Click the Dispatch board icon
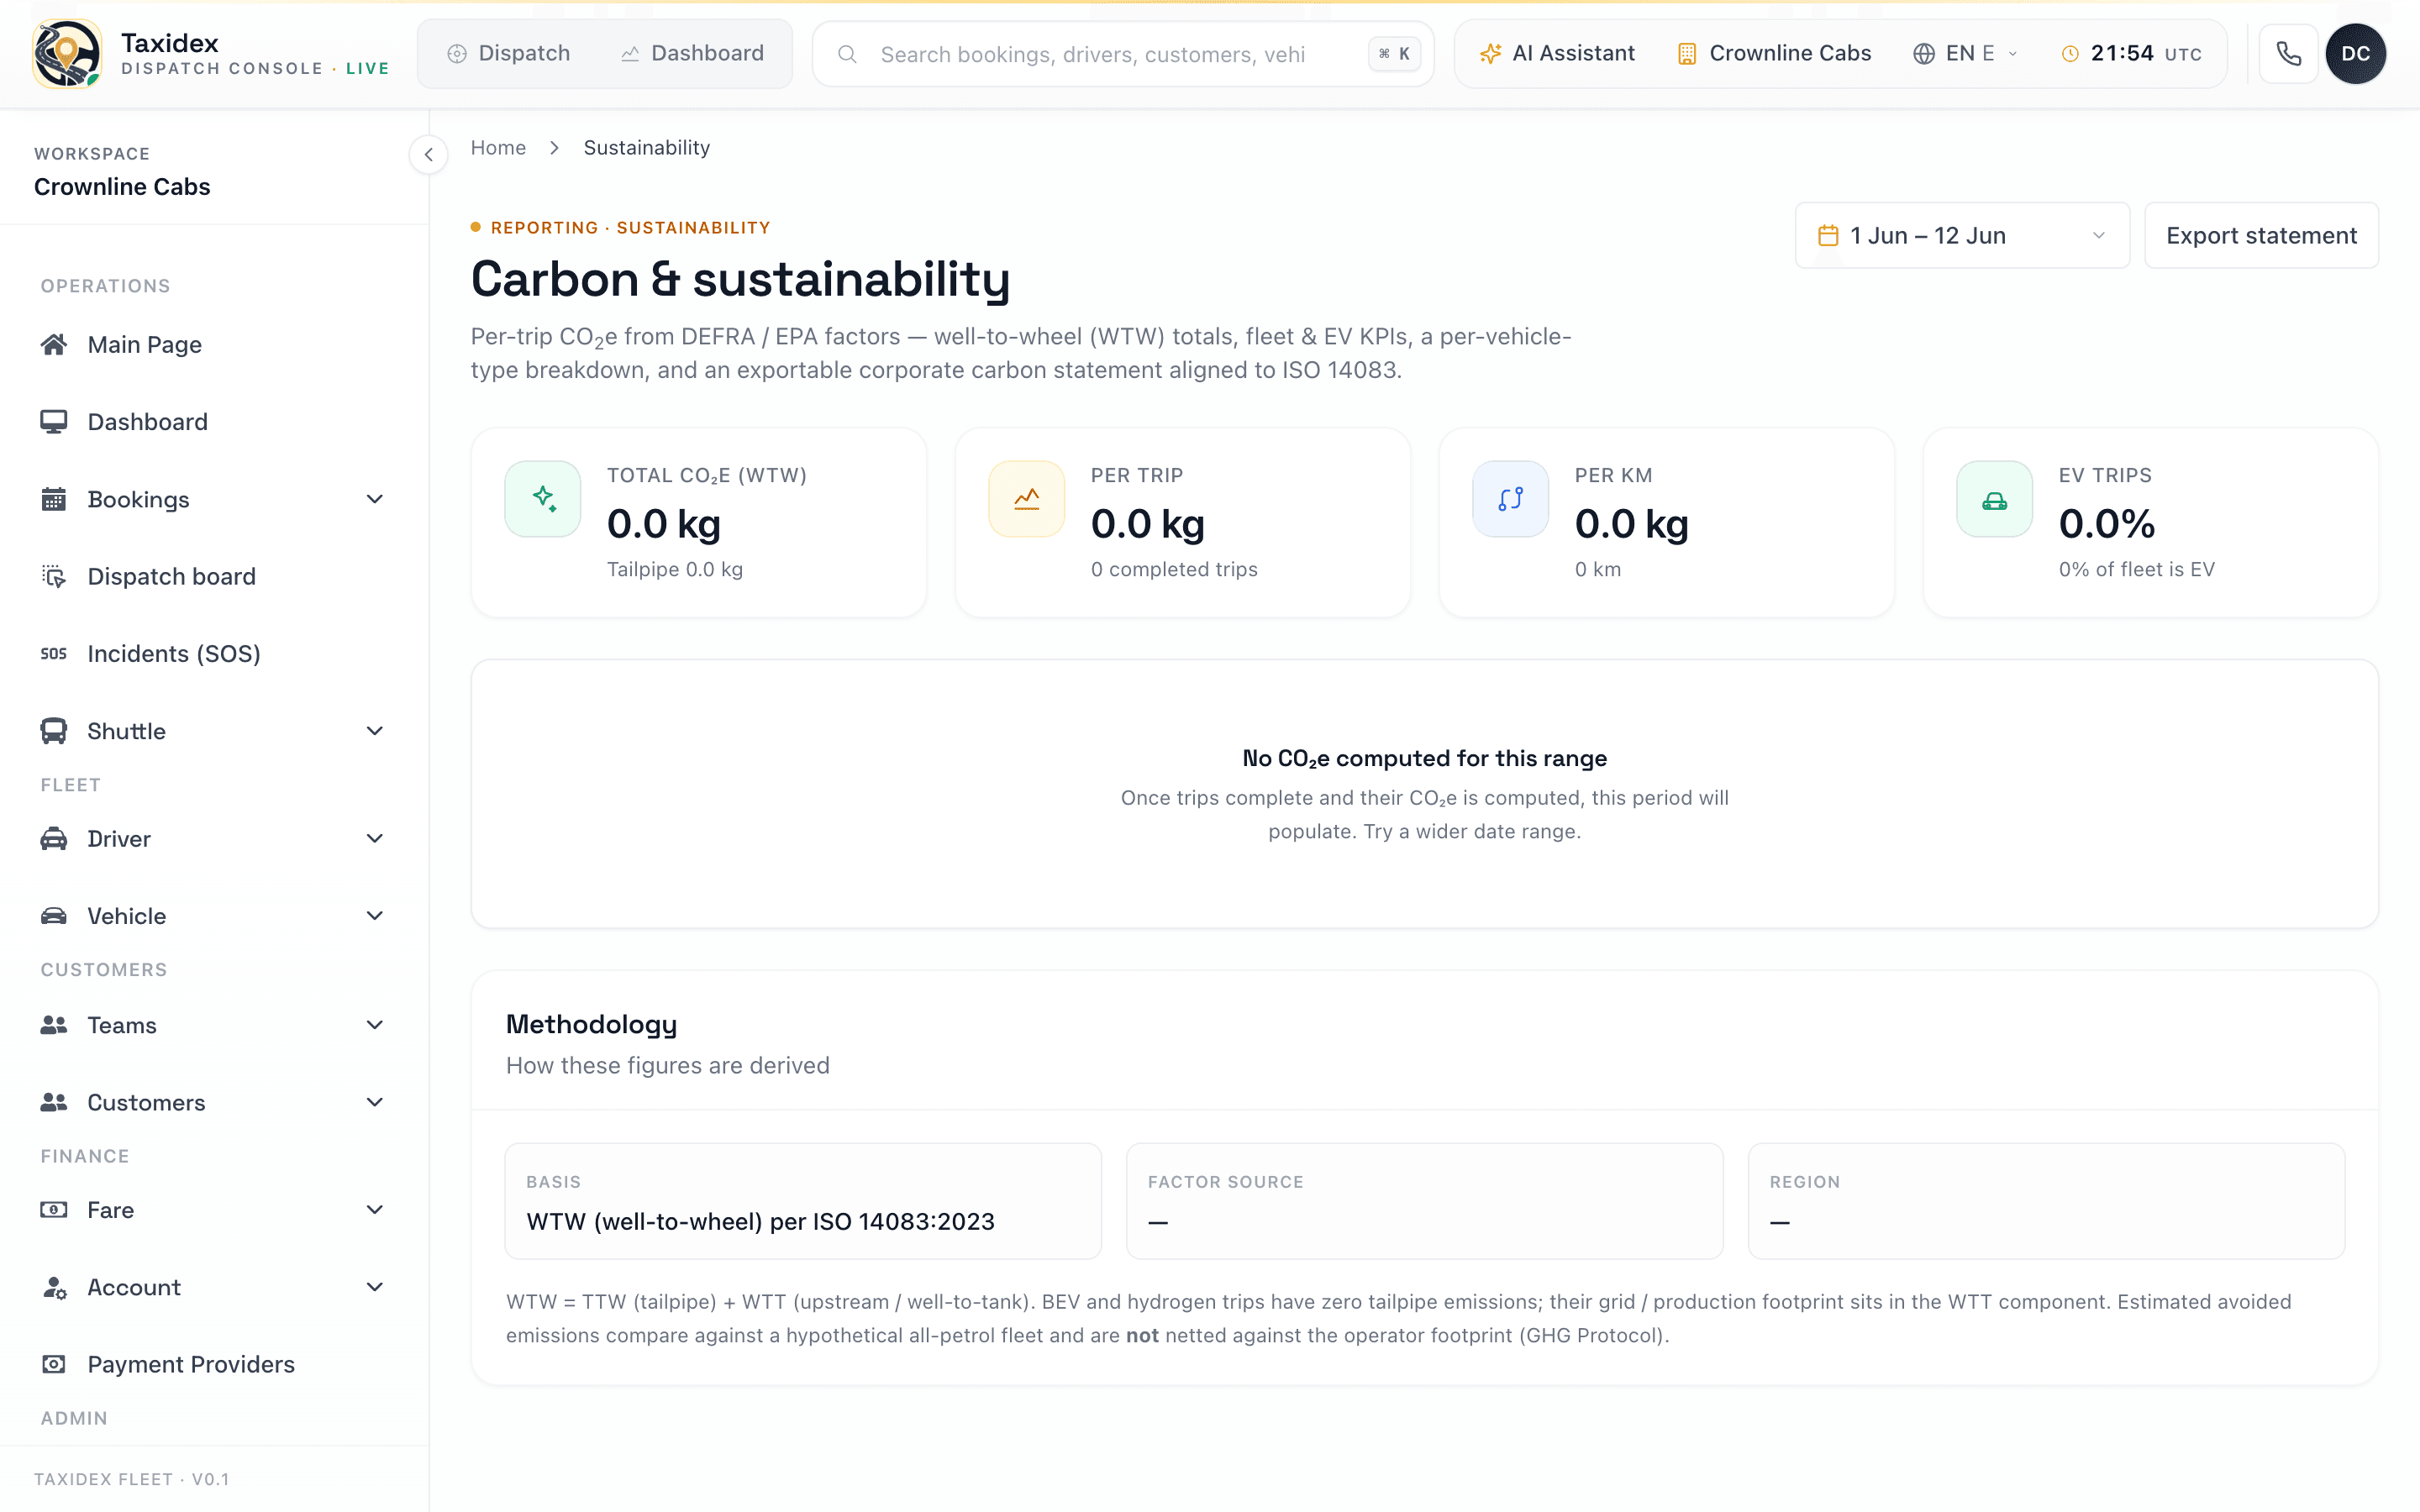 [54, 576]
